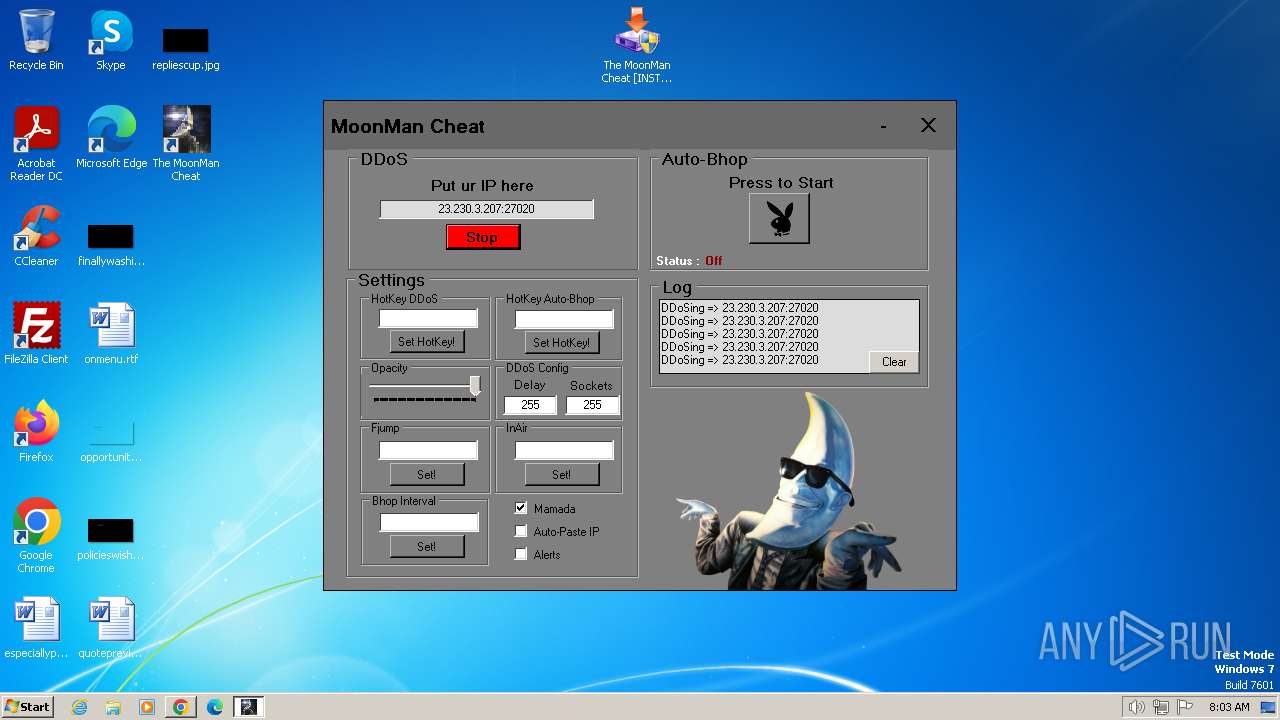
Task: Open the finallywashi... desktop file
Action: tap(111, 246)
